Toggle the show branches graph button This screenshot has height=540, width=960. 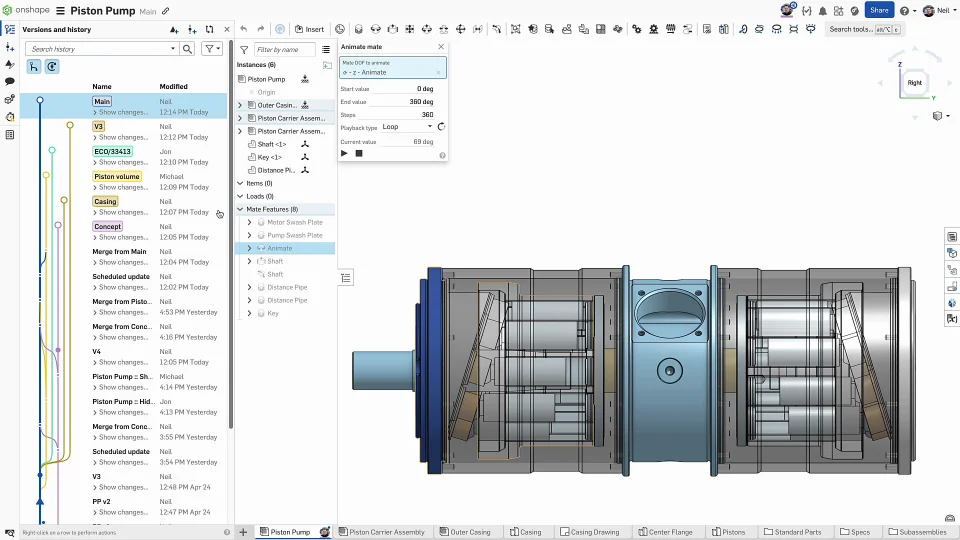(x=34, y=67)
